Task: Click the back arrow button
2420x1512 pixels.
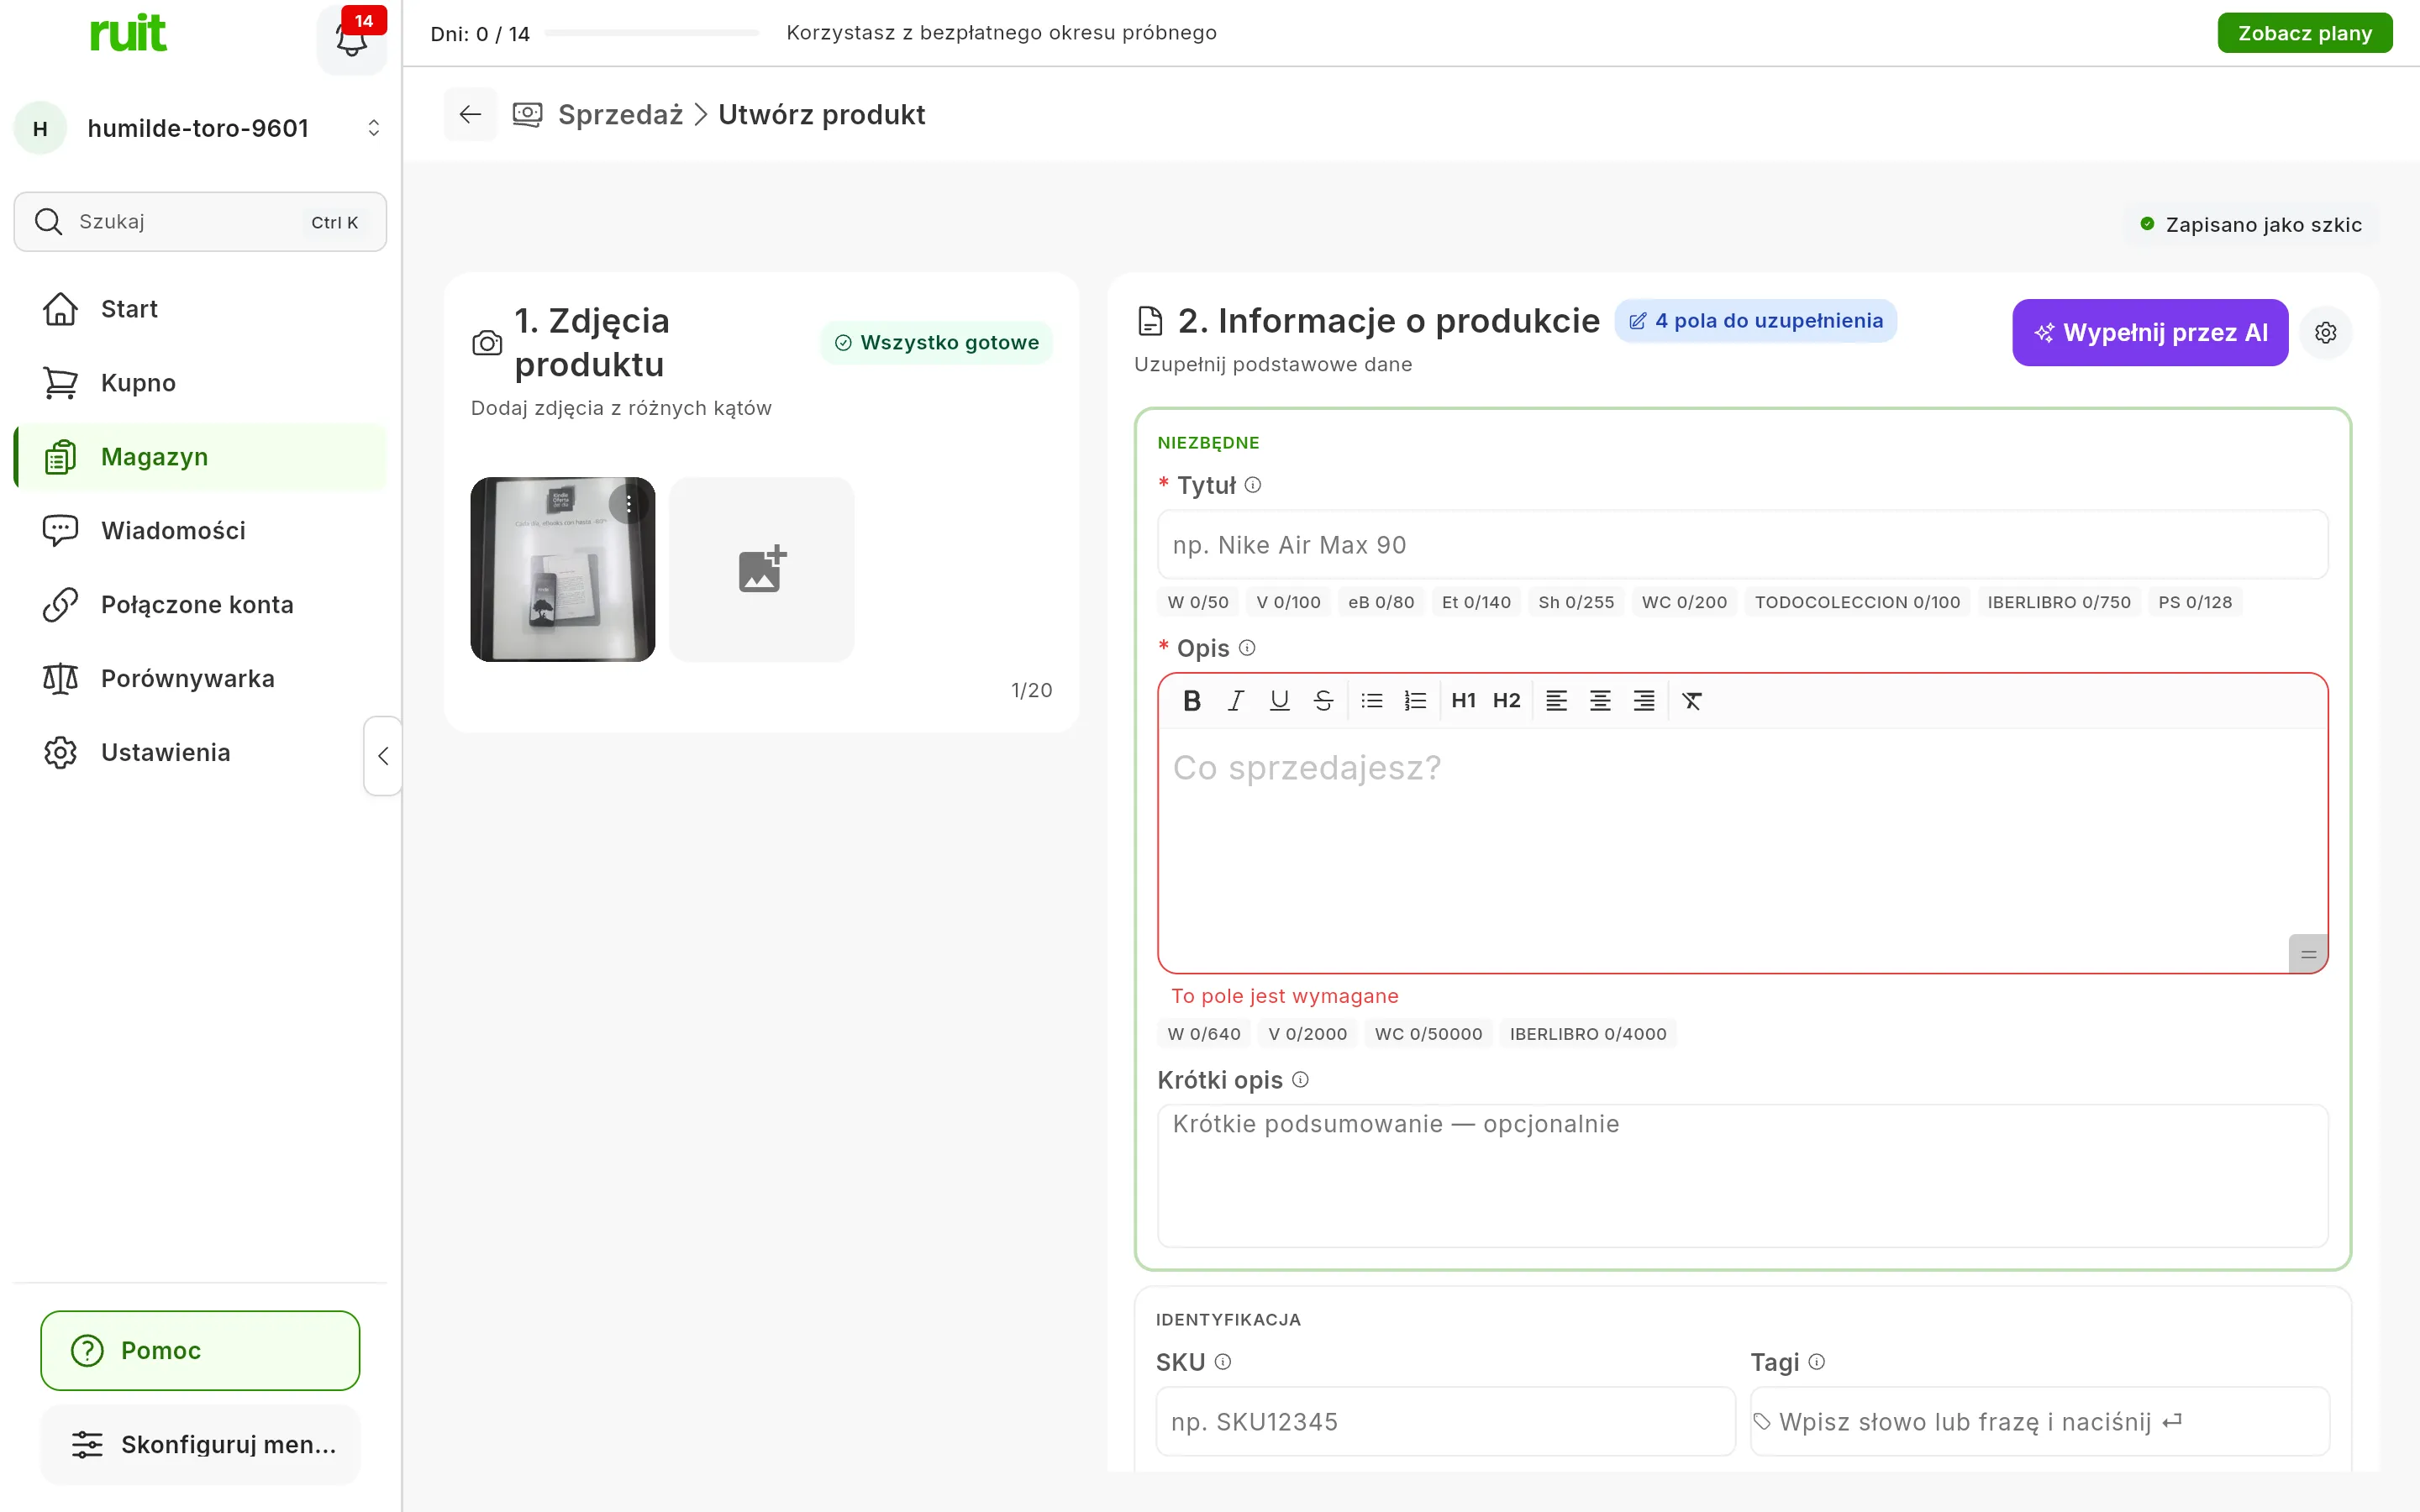Action: [470, 115]
